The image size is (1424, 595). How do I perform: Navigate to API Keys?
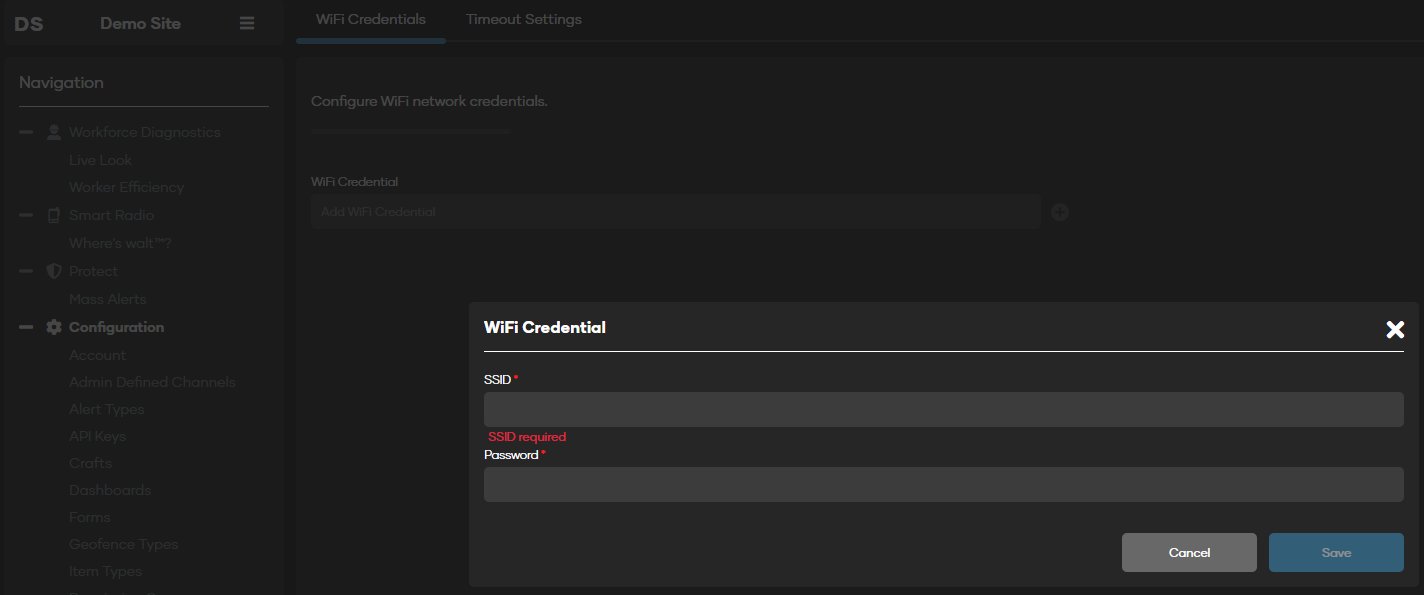tap(97, 435)
